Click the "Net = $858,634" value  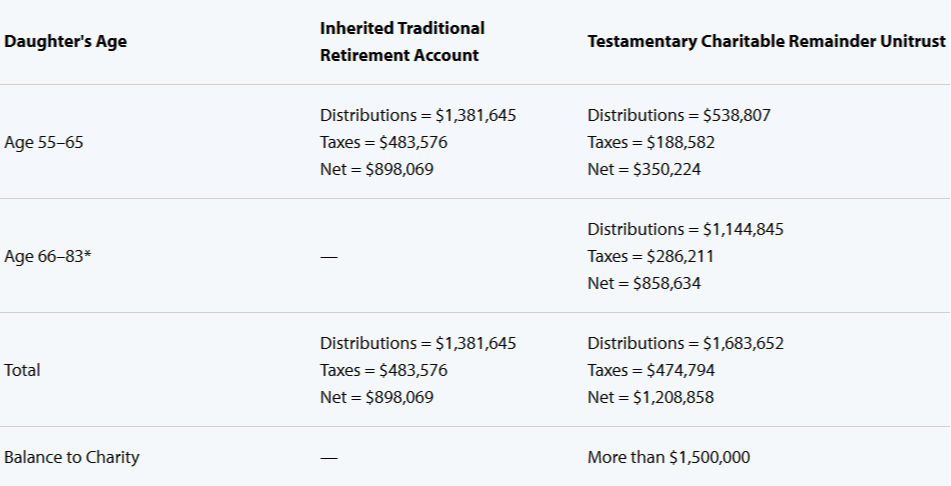(644, 283)
